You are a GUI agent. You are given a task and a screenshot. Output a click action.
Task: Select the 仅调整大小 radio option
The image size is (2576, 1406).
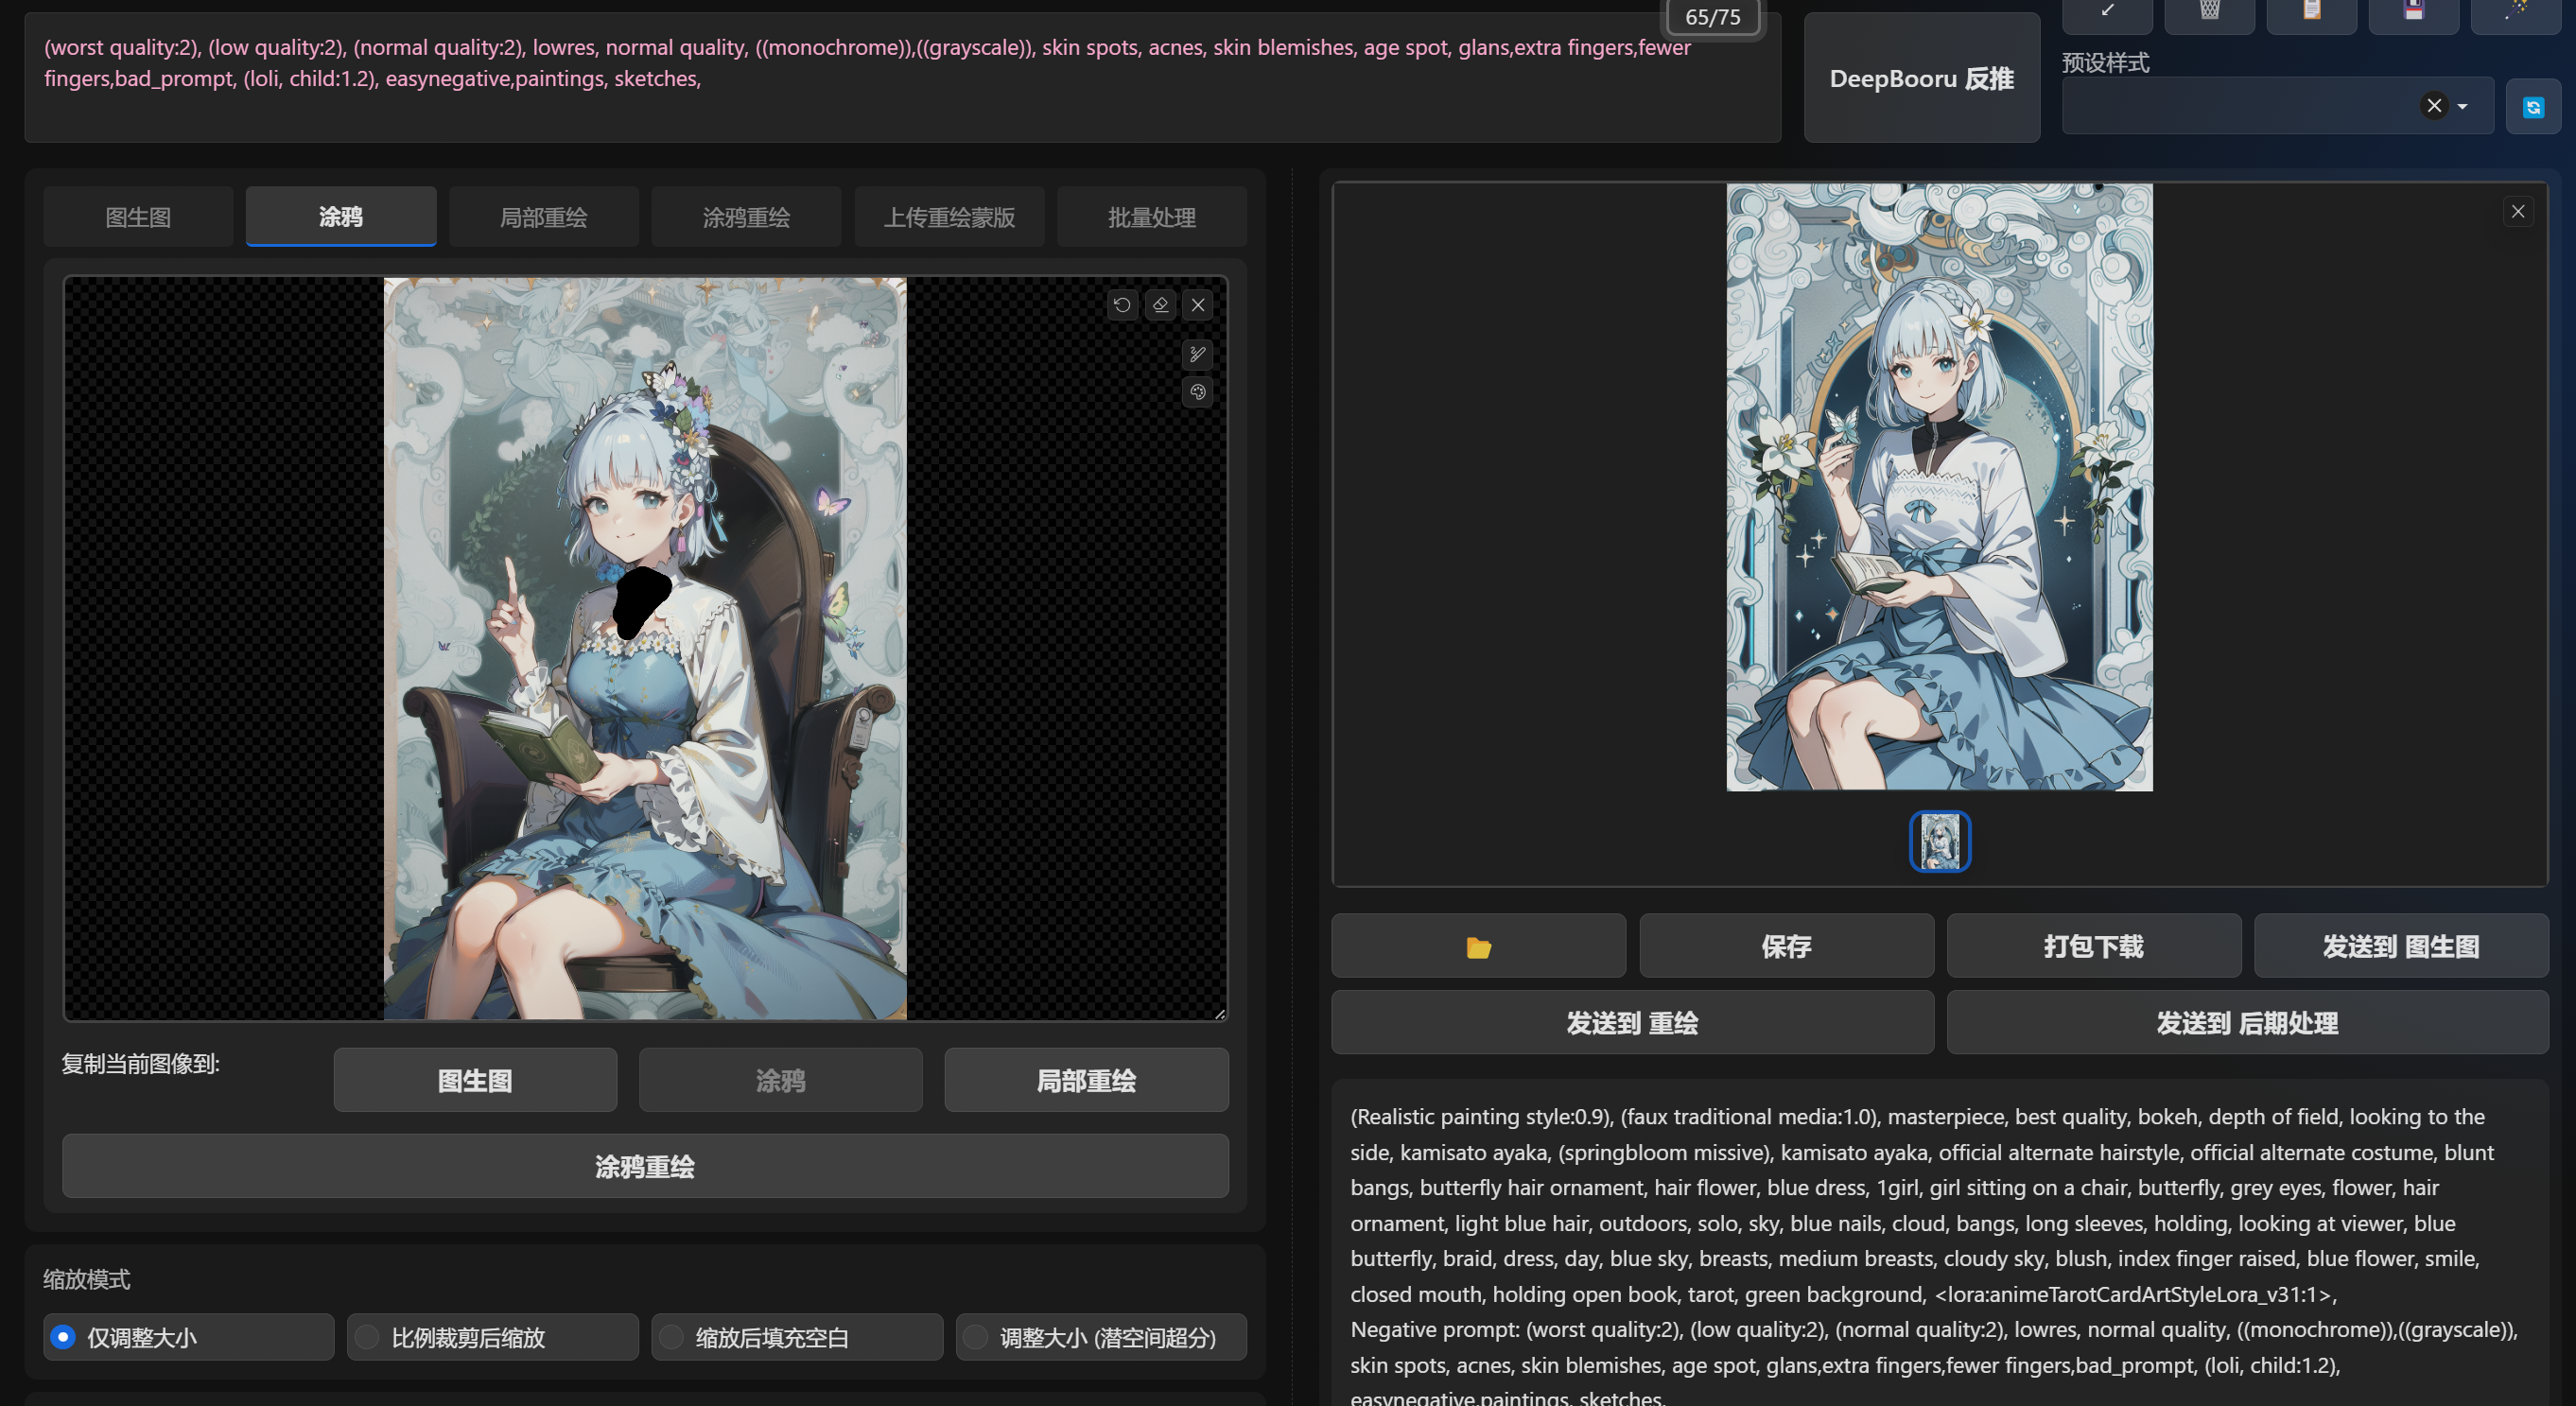[x=188, y=1338]
